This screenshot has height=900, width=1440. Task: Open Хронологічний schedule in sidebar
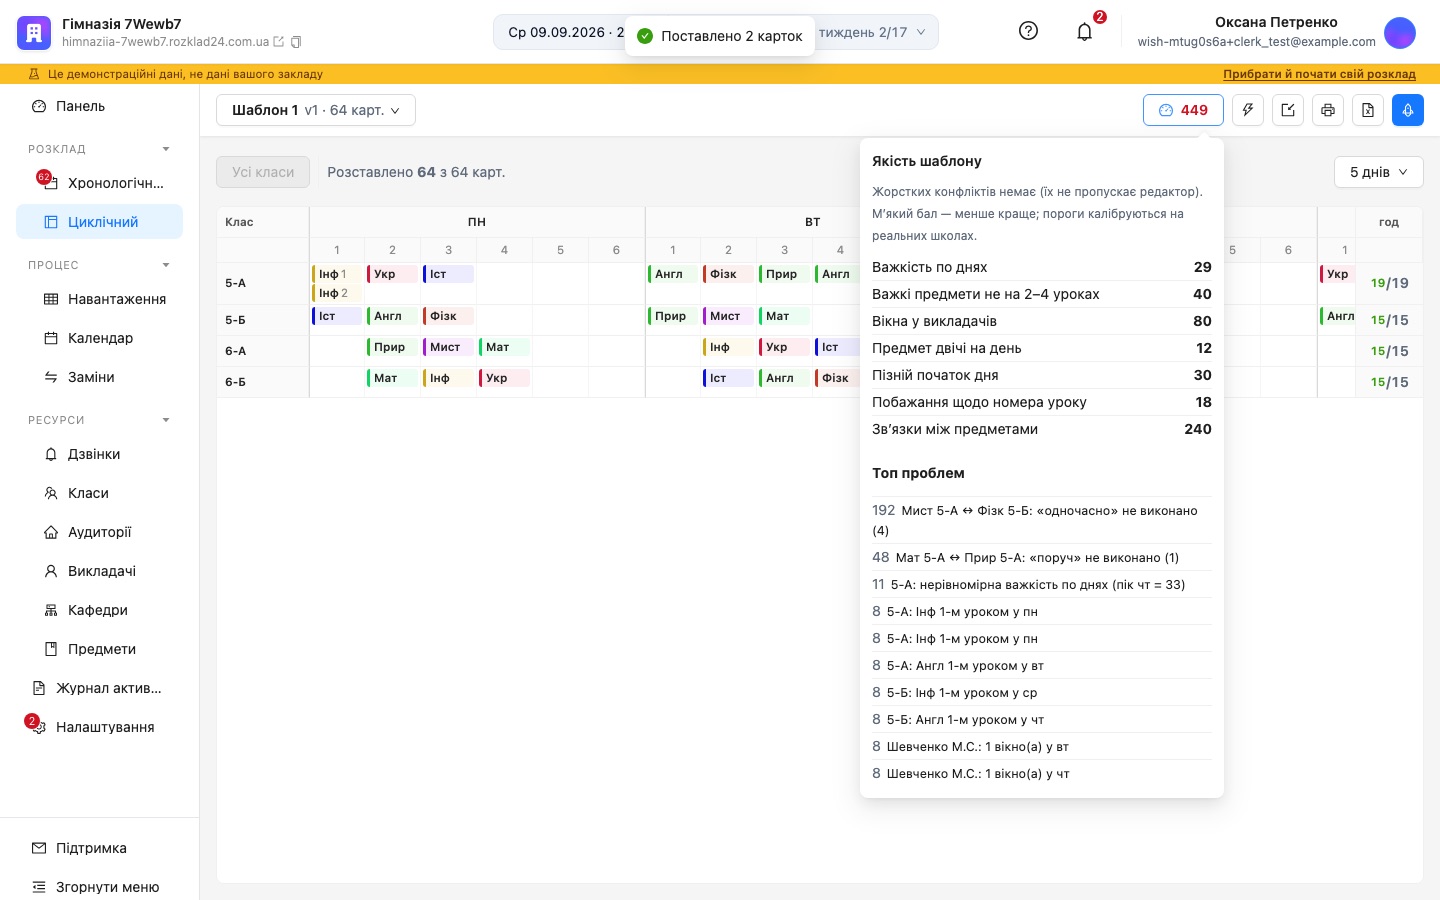coord(99,183)
